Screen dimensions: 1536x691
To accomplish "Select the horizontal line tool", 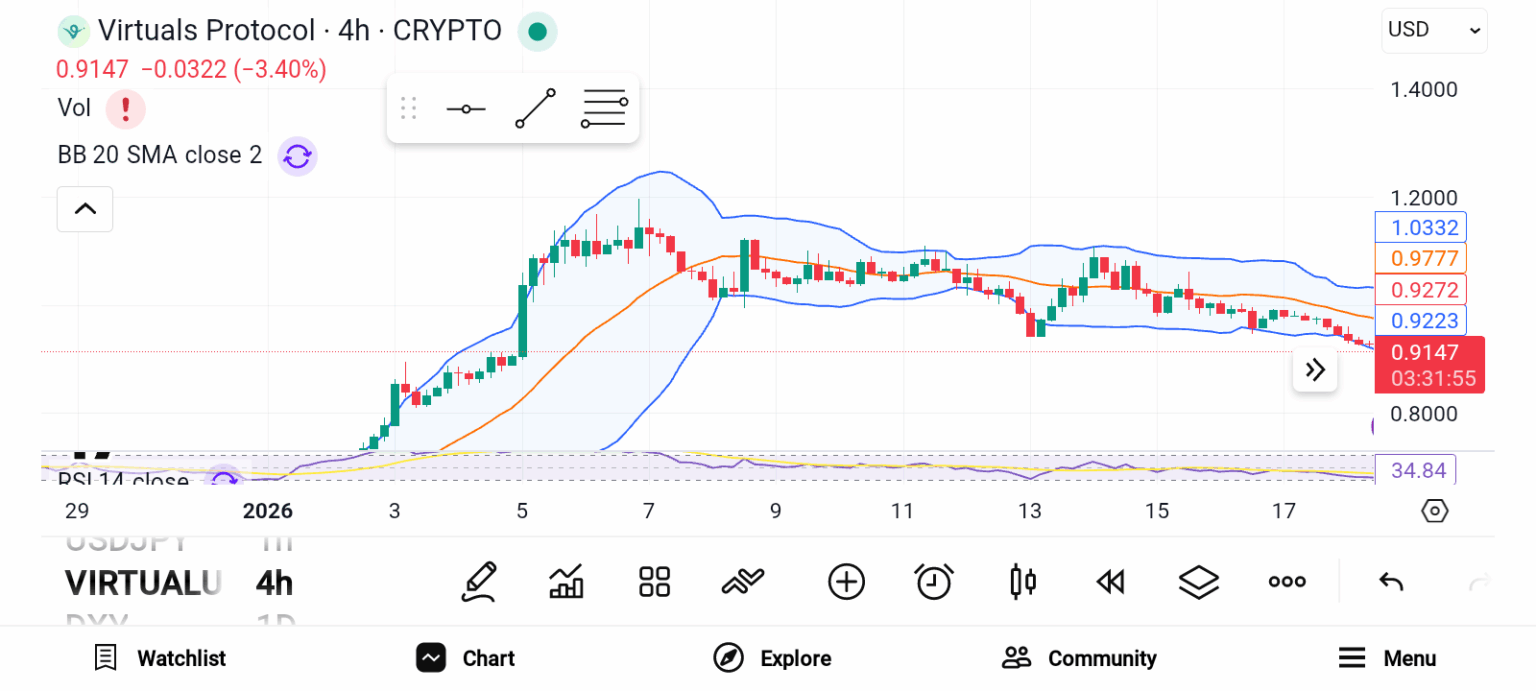I will point(465,107).
